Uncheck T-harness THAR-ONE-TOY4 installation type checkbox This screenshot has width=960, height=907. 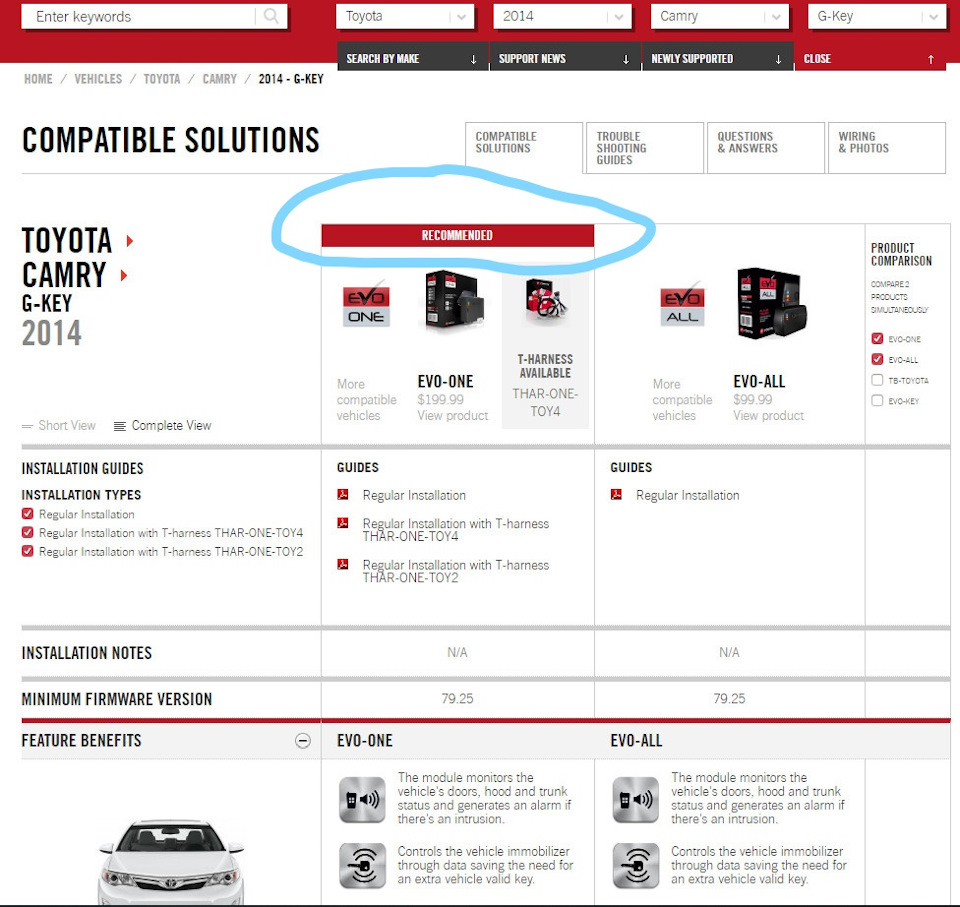(28, 532)
